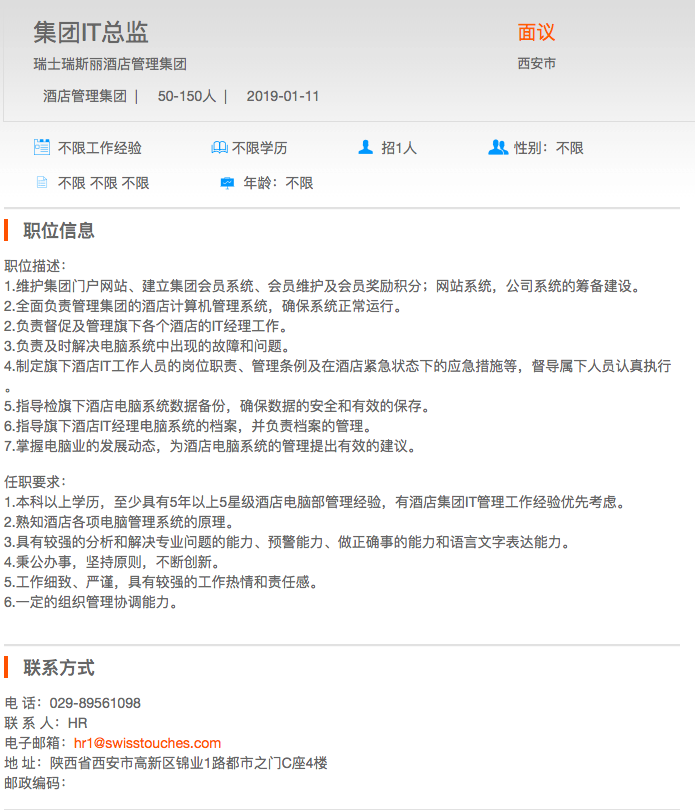This screenshot has width=695, height=810.
Task: Click the document icon before 不限 不限 不限
Action: click(41, 183)
